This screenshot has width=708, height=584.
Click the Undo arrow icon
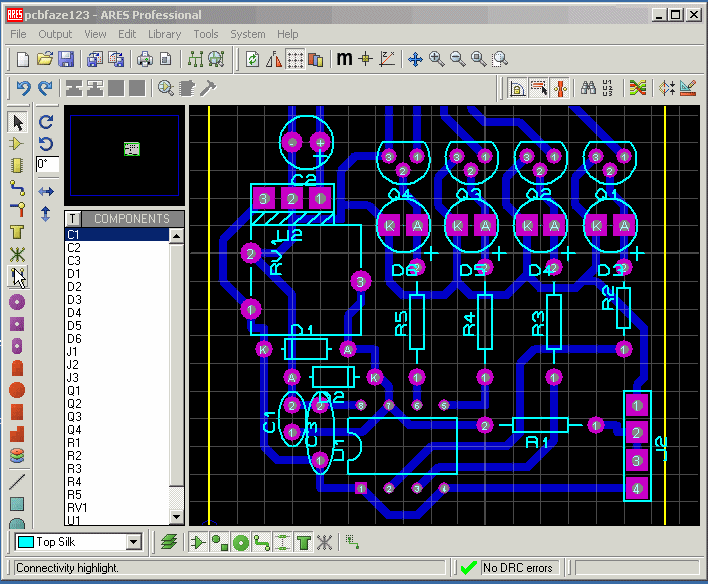click(x=23, y=88)
